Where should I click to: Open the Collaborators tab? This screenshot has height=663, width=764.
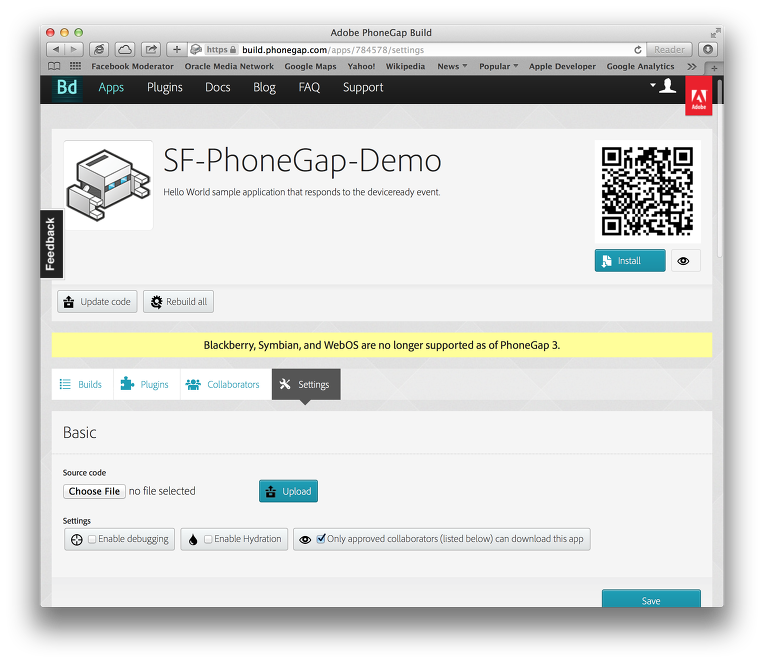pos(226,384)
